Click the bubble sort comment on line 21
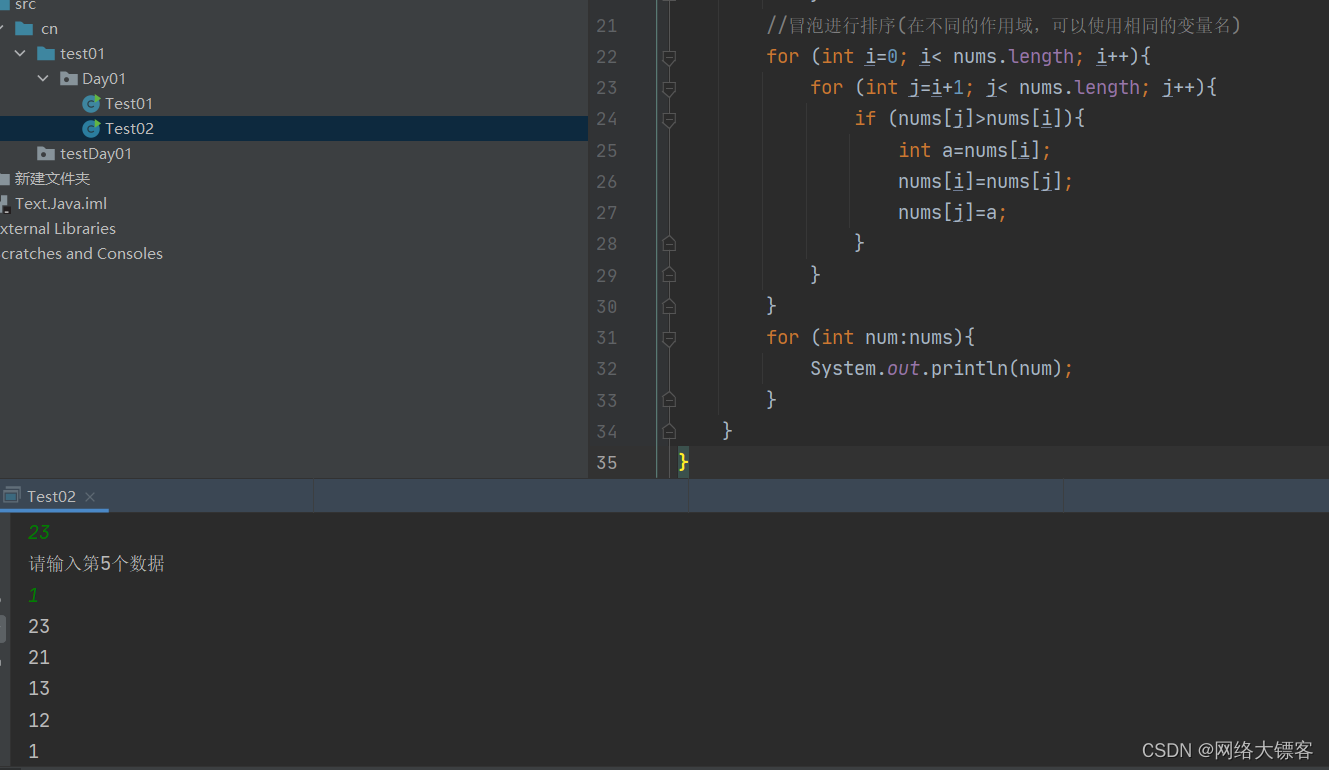The height and width of the screenshot is (770, 1329). point(1003,25)
